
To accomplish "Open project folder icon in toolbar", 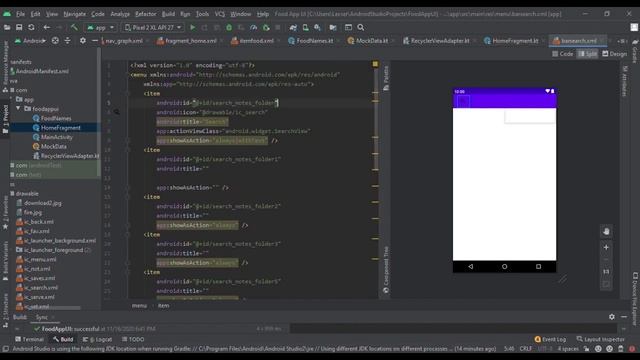I will pos(7,27).
